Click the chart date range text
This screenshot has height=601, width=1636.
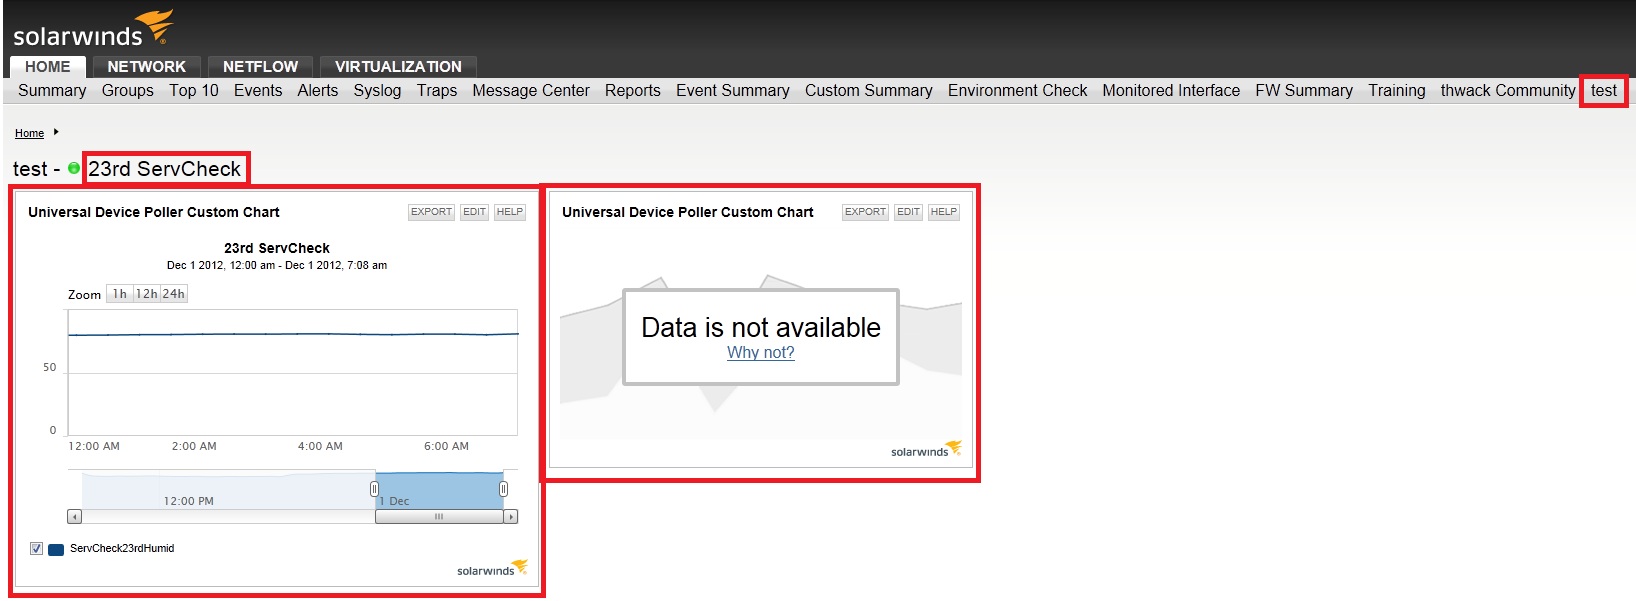click(277, 265)
